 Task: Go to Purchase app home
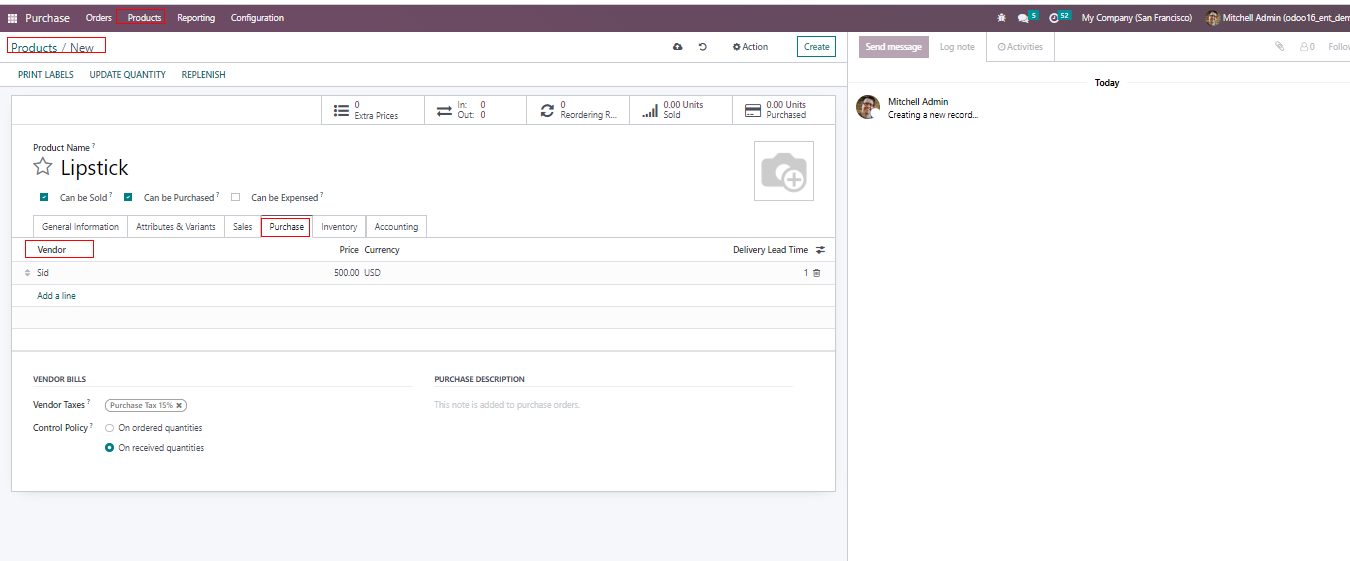pyautogui.click(x=48, y=18)
